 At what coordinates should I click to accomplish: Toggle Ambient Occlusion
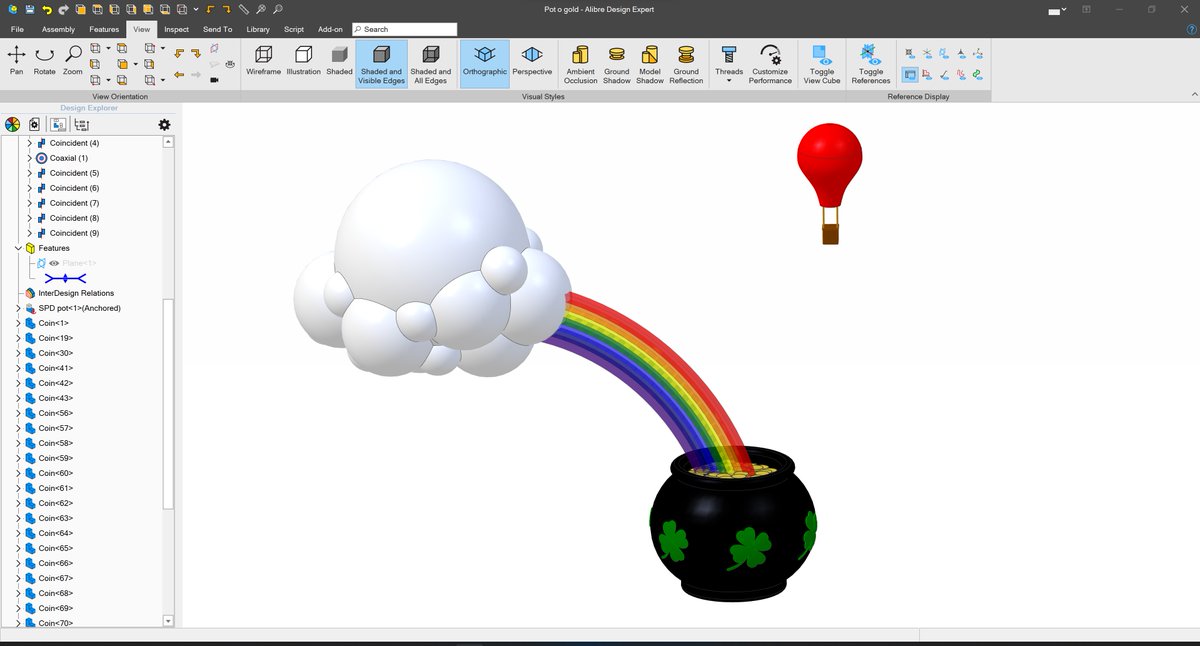[580, 63]
